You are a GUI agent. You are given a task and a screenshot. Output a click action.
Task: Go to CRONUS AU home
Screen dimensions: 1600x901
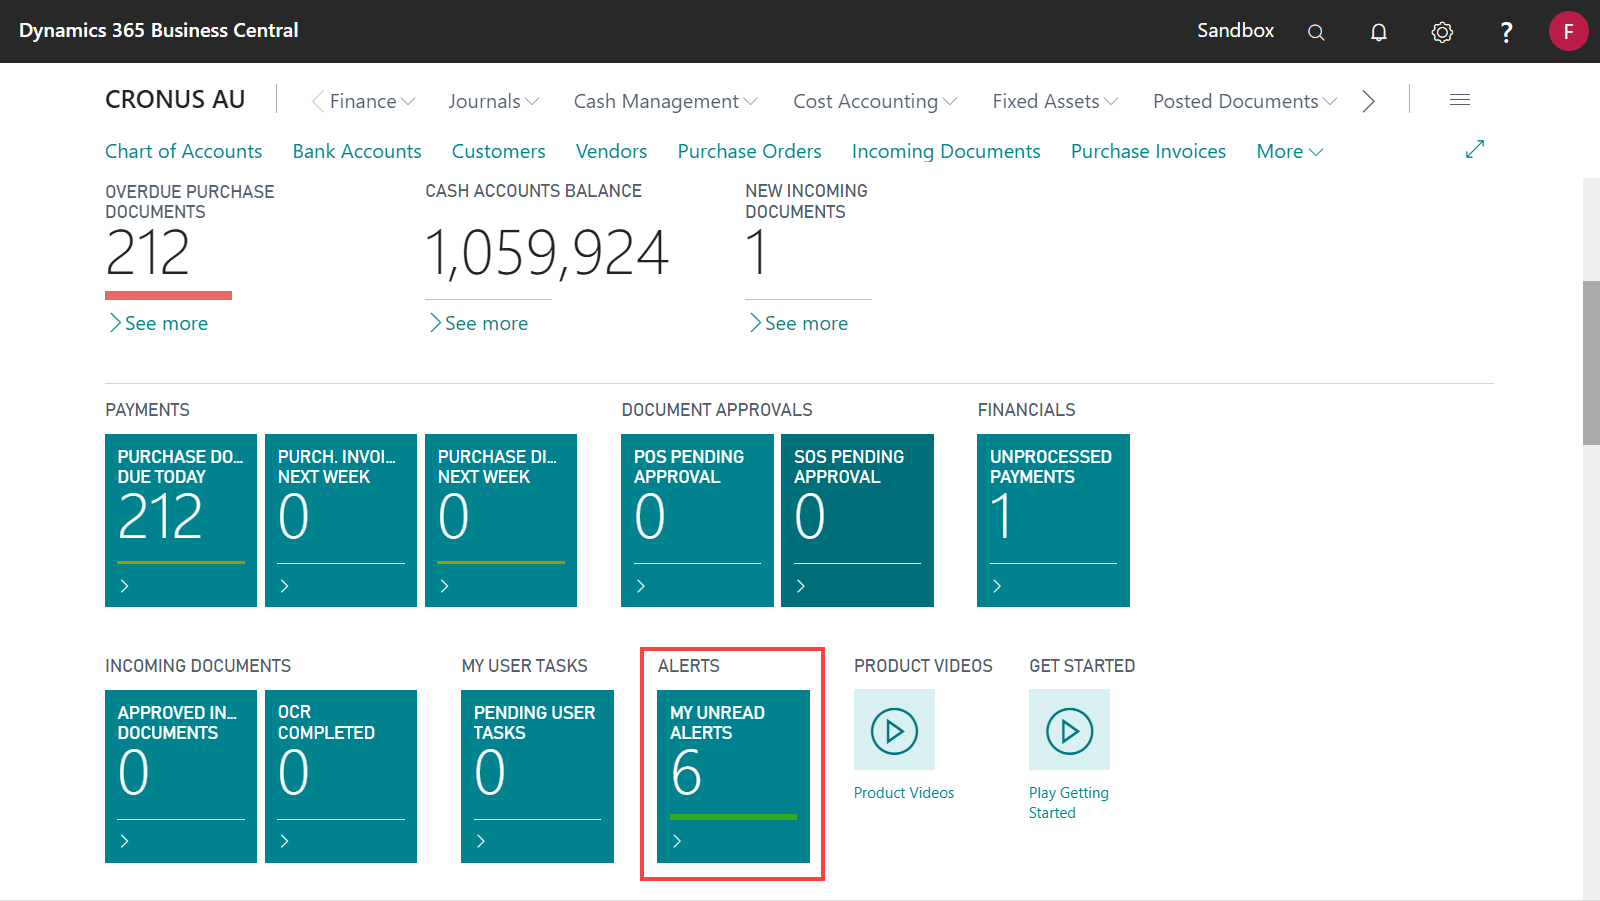pos(175,99)
